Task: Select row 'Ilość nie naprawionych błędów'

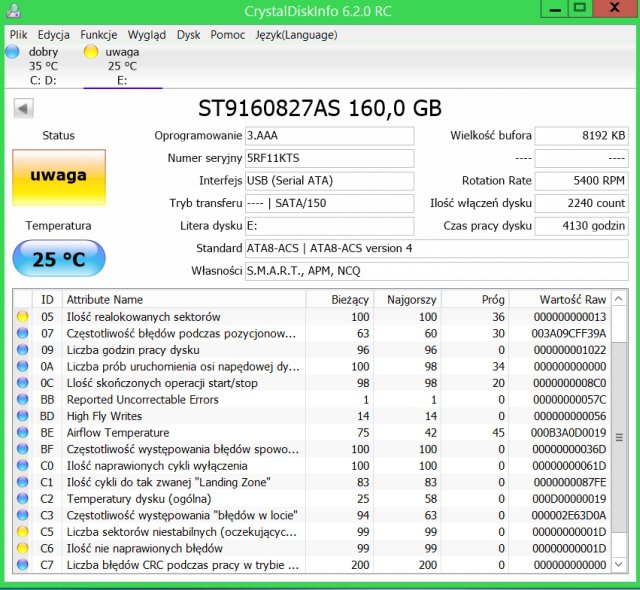Action: click(312, 548)
